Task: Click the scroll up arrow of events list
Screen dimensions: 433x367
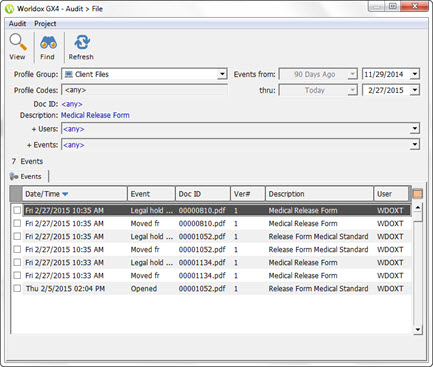Action: tap(418, 208)
